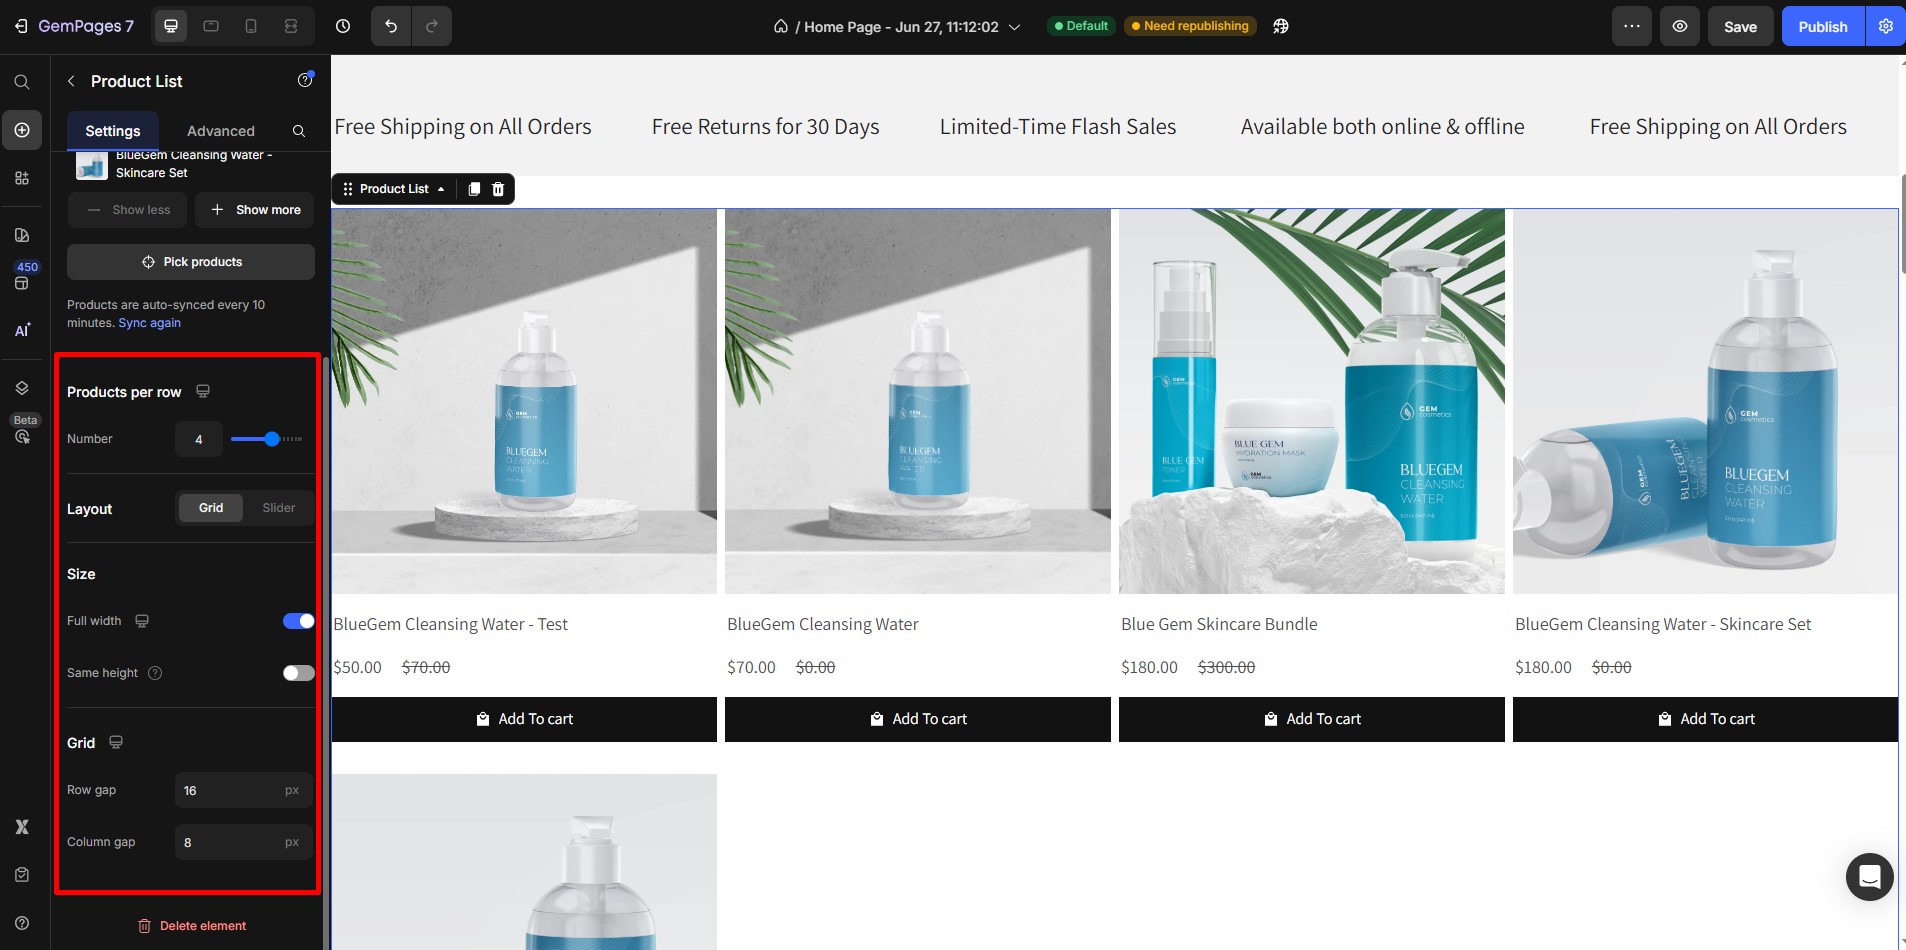Open version history clock icon
1906x950 pixels.
click(x=343, y=26)
